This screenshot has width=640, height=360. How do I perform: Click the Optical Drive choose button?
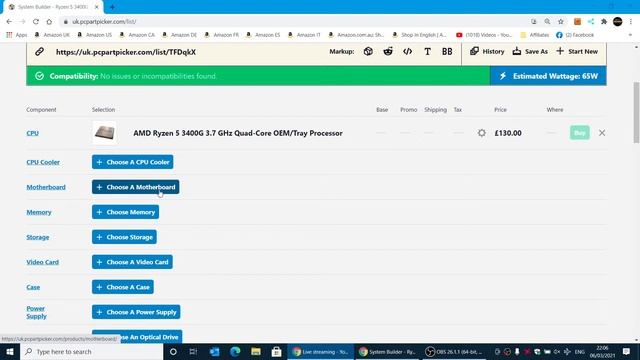point(137,336)
